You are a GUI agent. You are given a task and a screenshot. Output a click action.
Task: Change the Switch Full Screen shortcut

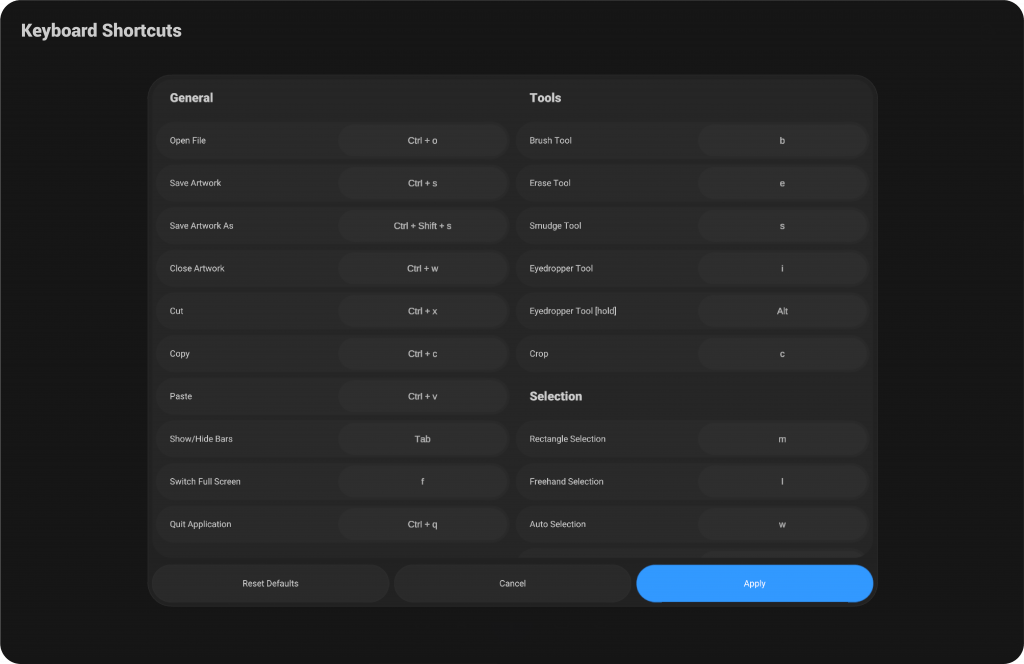(x=422, y=481)
